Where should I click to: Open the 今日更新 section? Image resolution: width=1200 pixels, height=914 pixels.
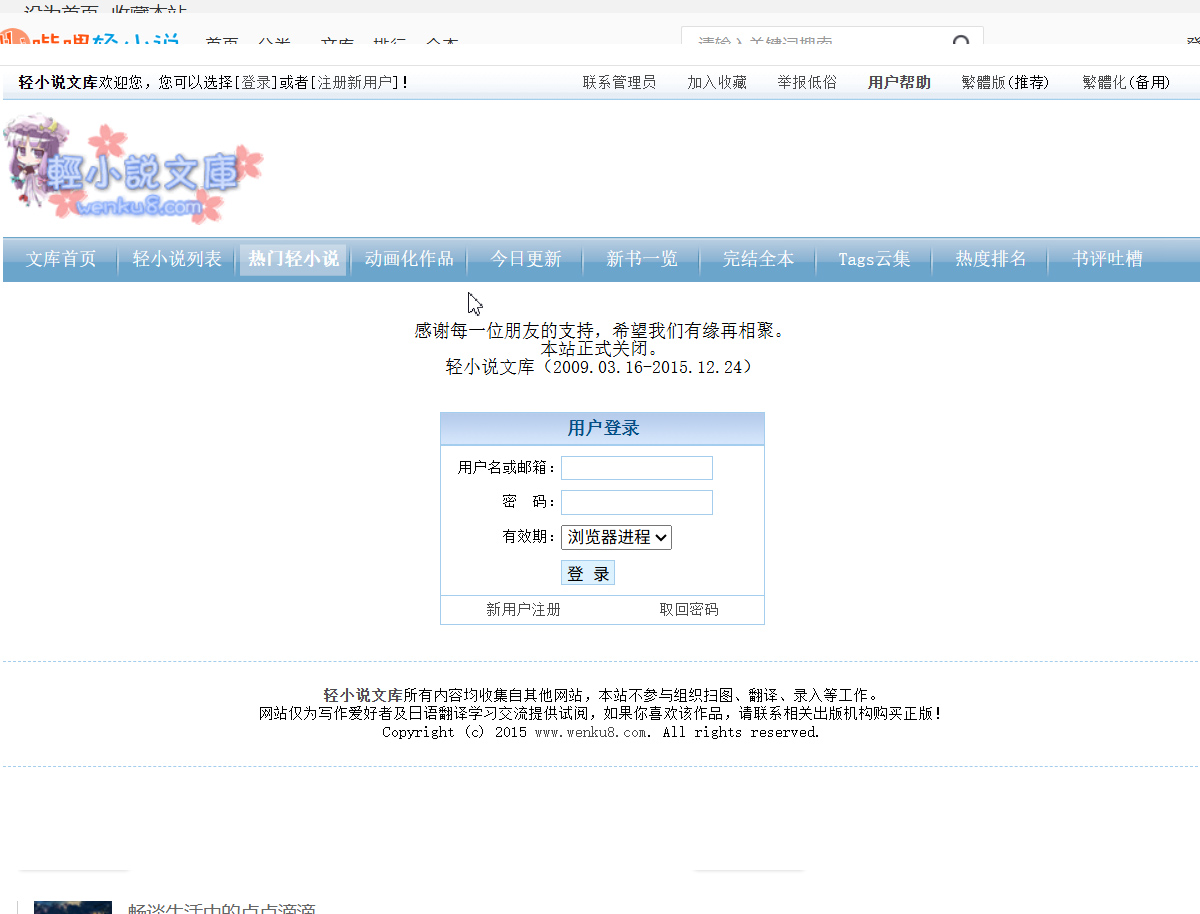point(525,259)
